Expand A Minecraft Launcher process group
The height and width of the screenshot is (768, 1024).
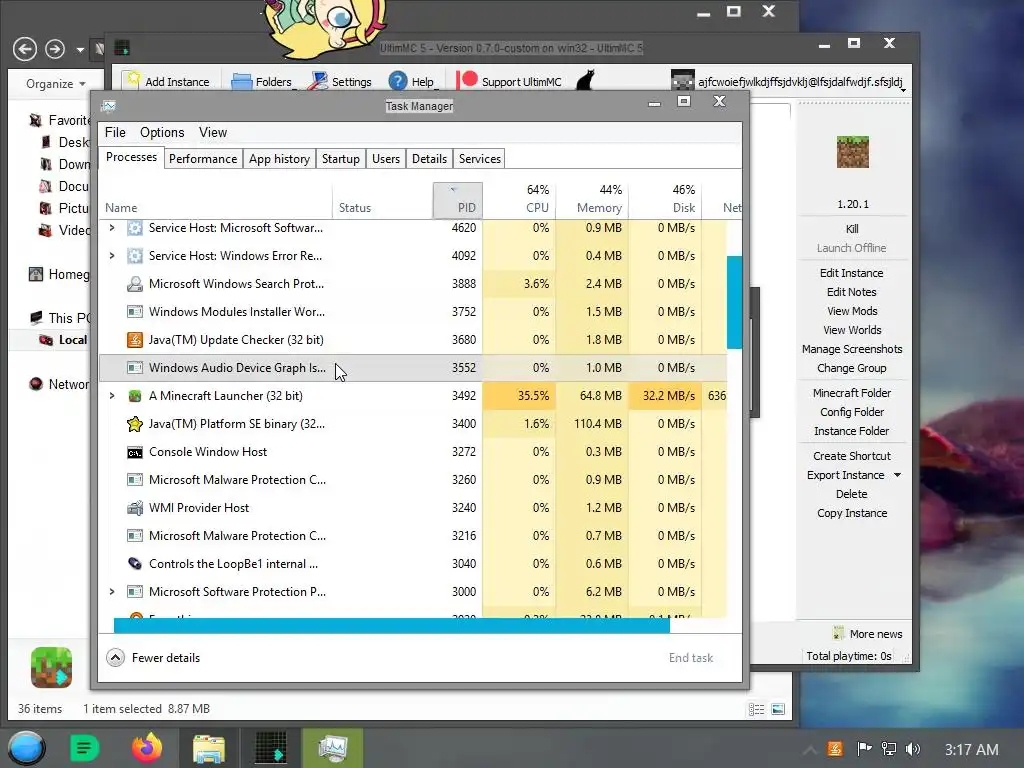112,396
